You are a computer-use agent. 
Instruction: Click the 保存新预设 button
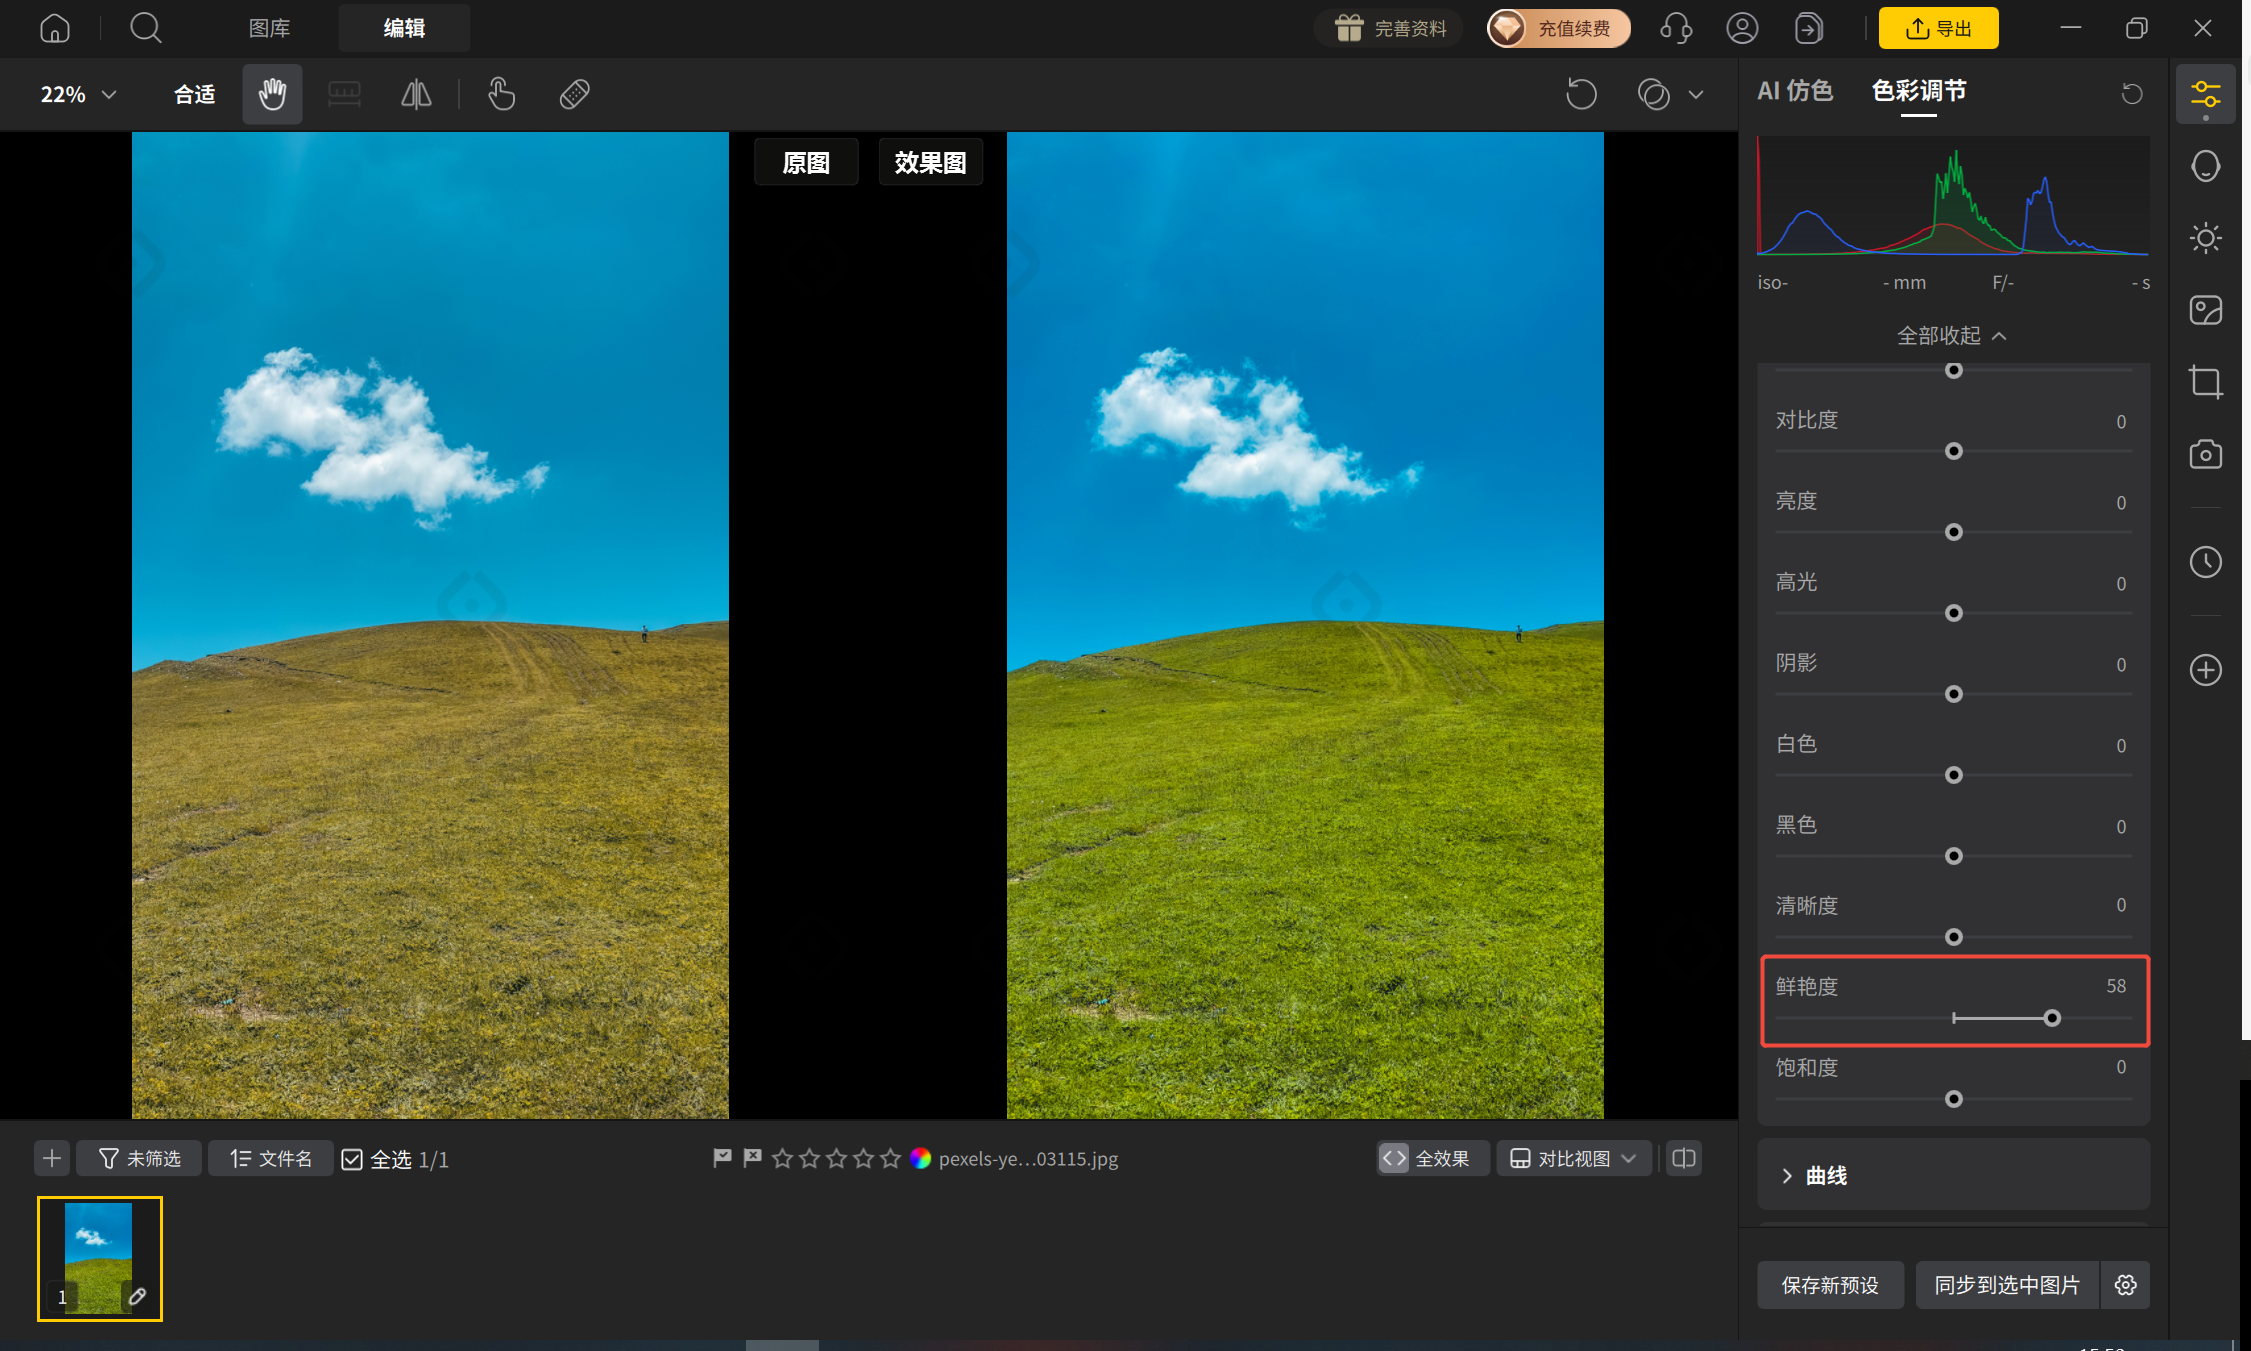[x=1830, y=1285]
